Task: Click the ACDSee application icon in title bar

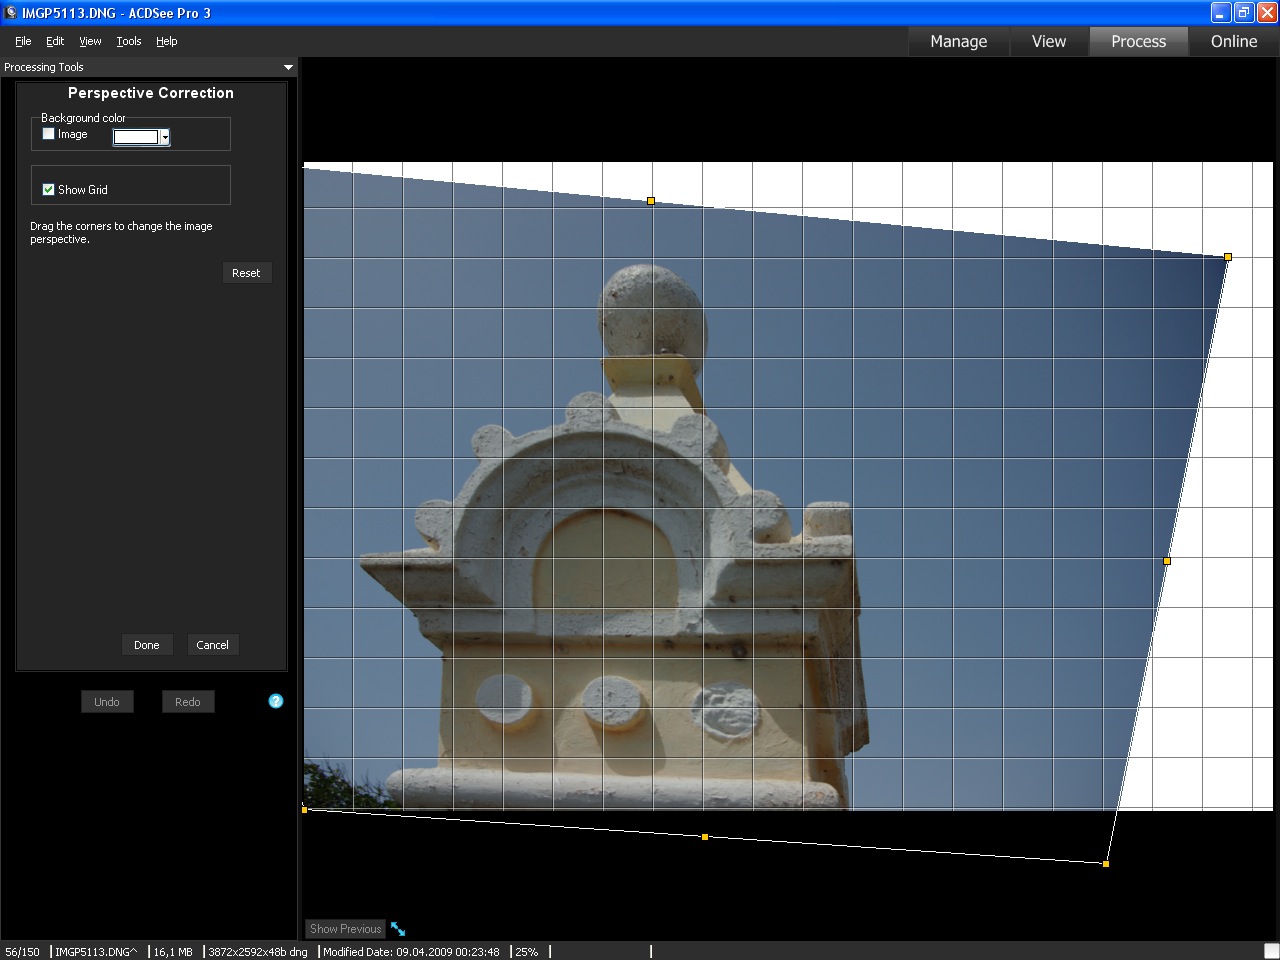Action: pos(11,13)
